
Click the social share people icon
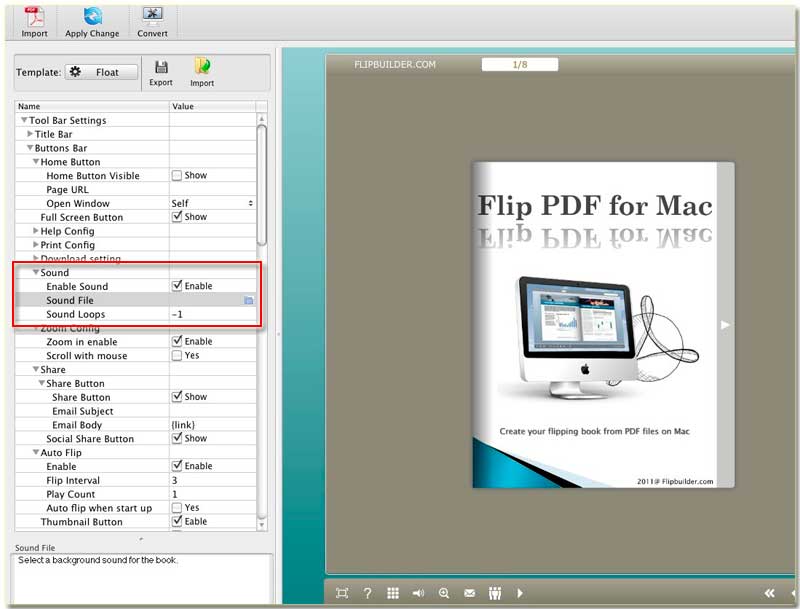pyautogui.click(x=494, y=593)
